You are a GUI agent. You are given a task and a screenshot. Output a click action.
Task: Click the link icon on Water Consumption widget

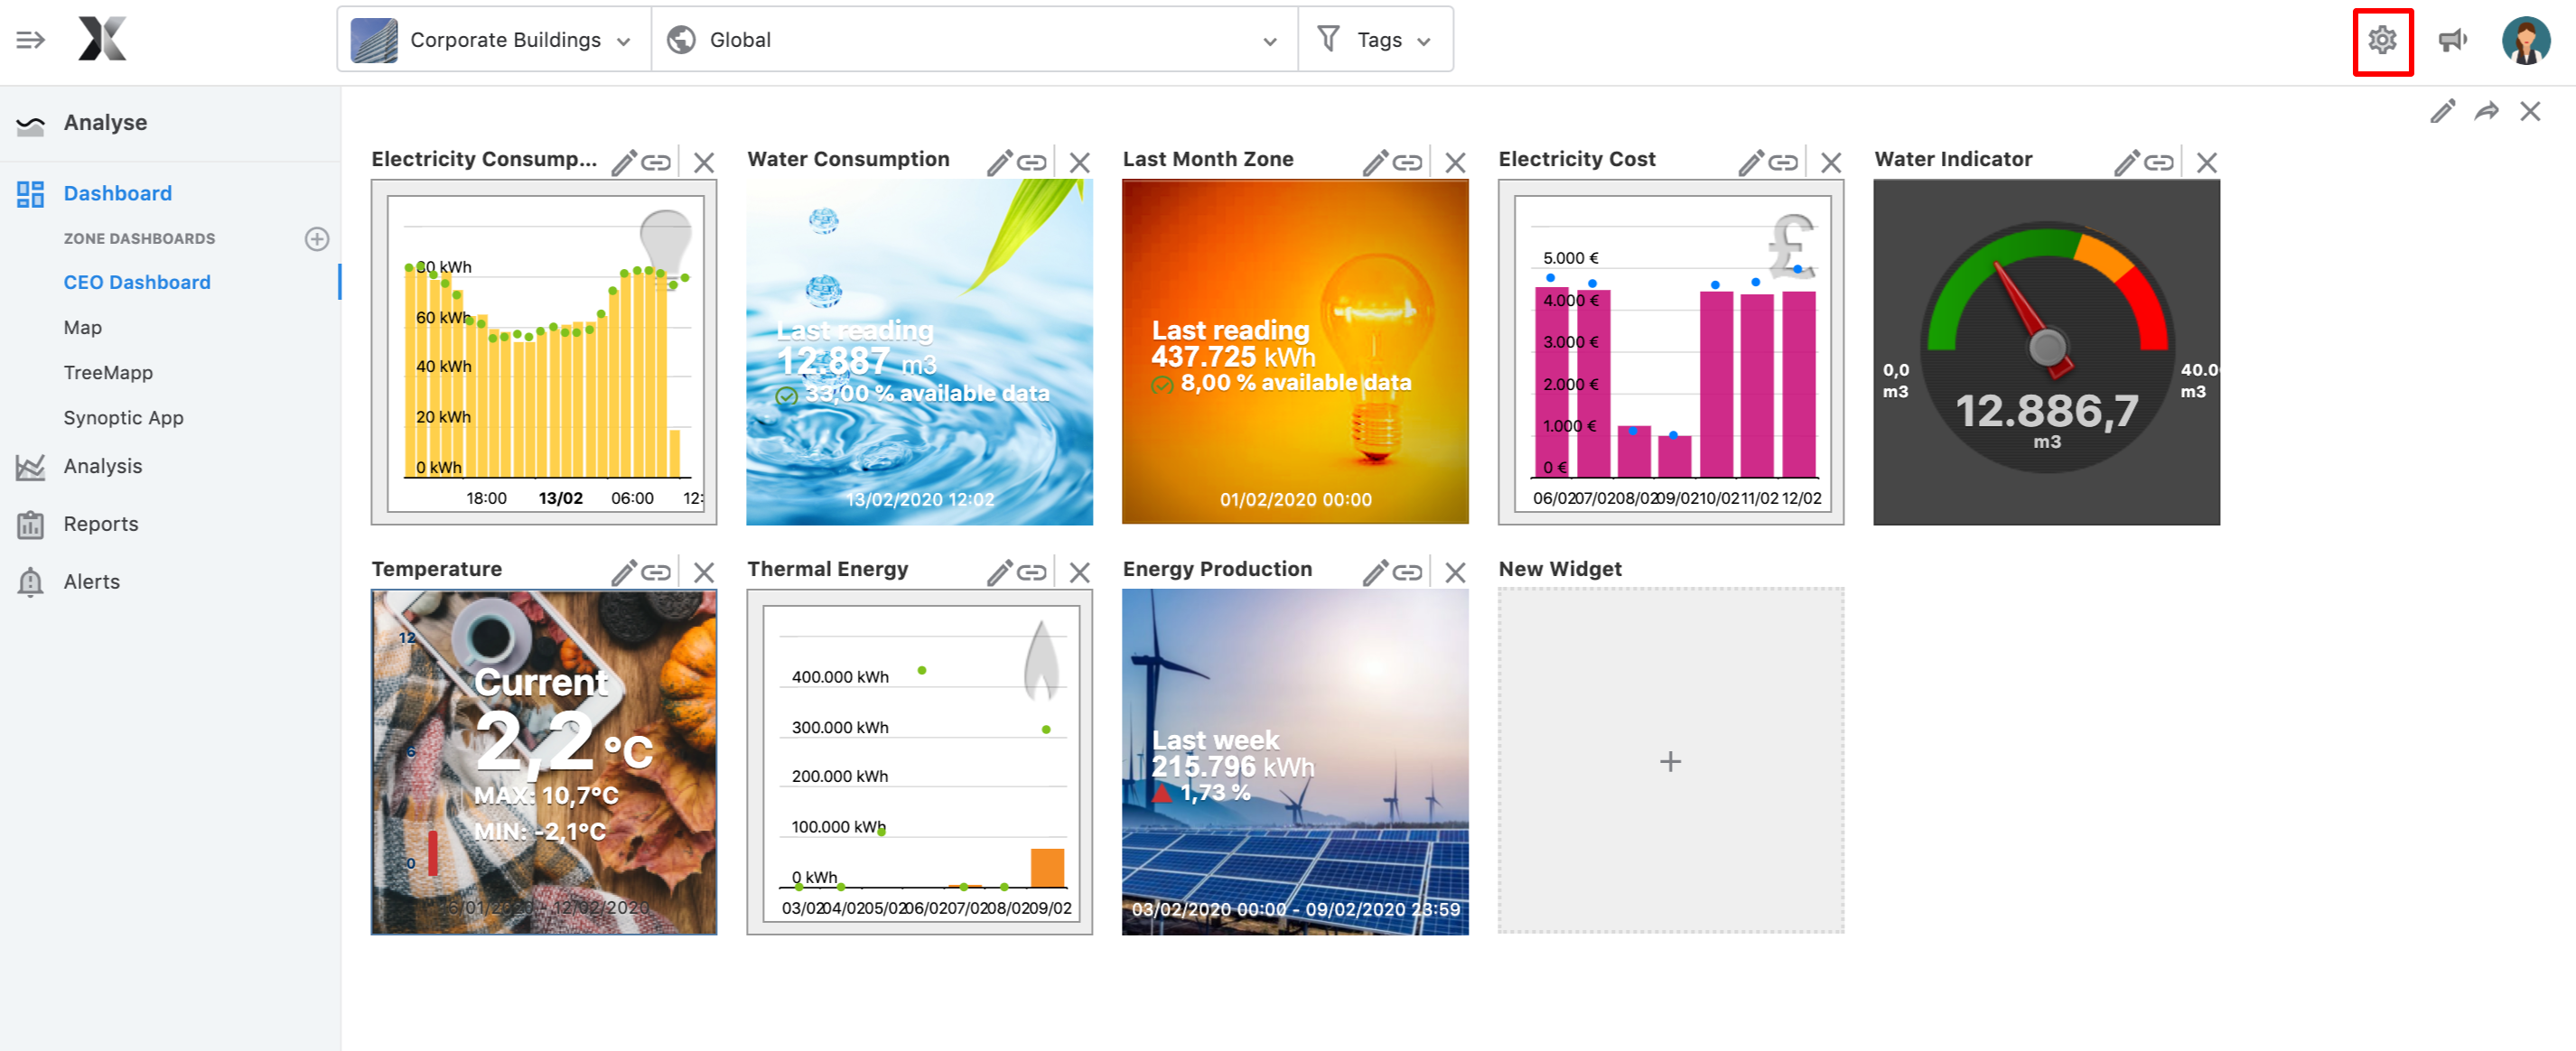pos(1033,160)
